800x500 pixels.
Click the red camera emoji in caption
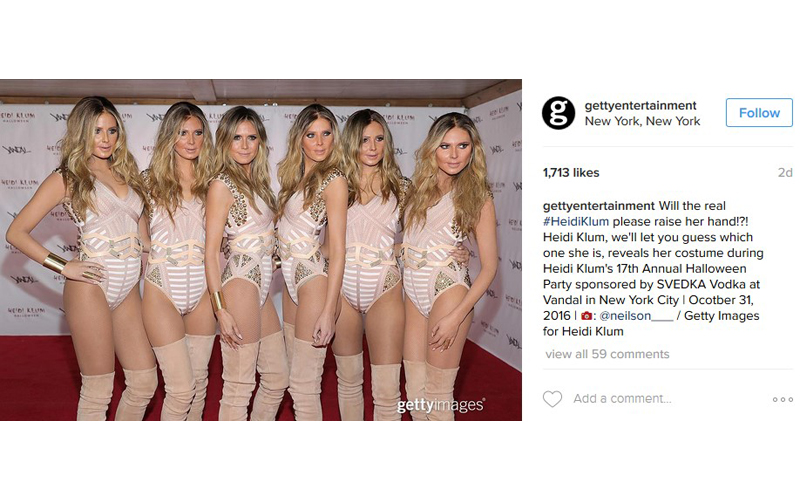(x=586, y=316)
